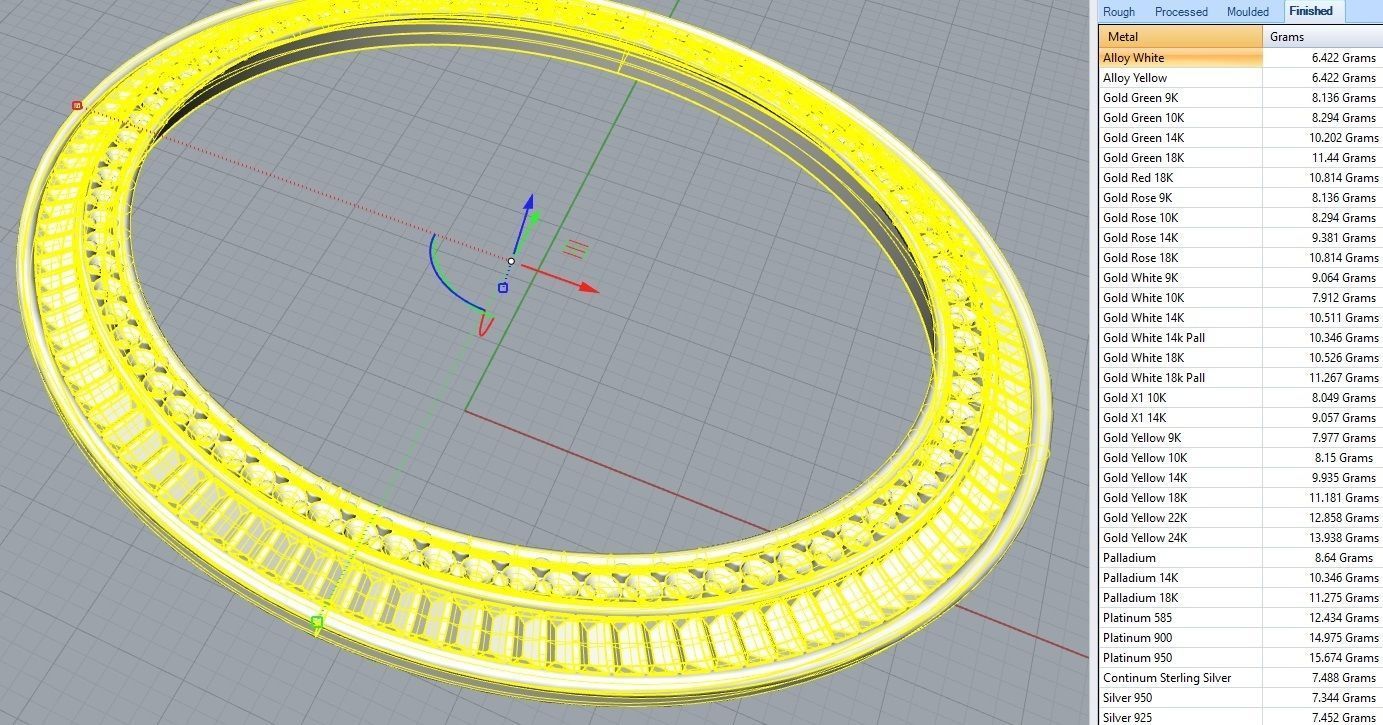Click the green control point on ring bottom

(317, 623)
